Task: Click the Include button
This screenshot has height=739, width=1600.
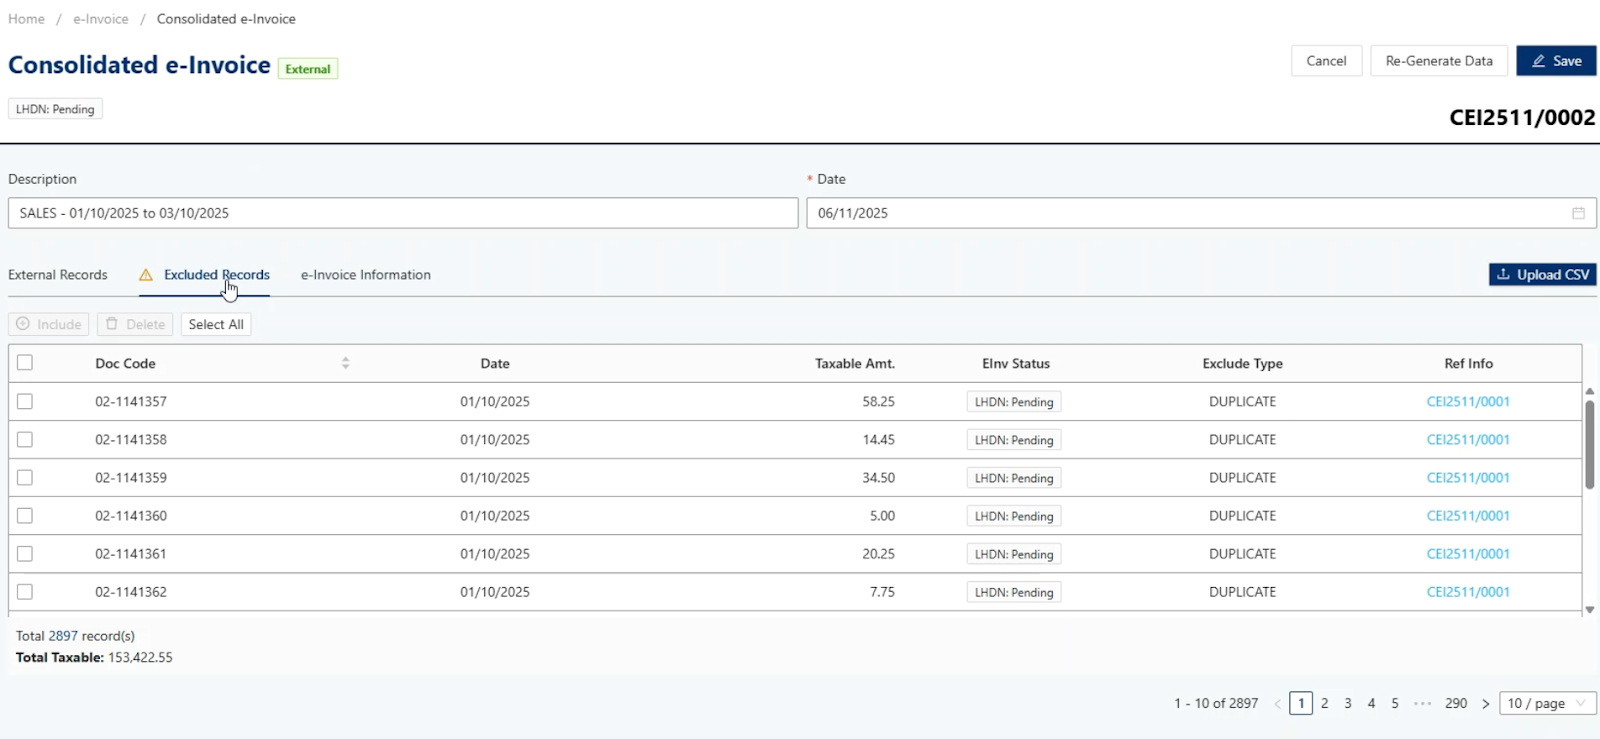Action: (x=49, y=324)
